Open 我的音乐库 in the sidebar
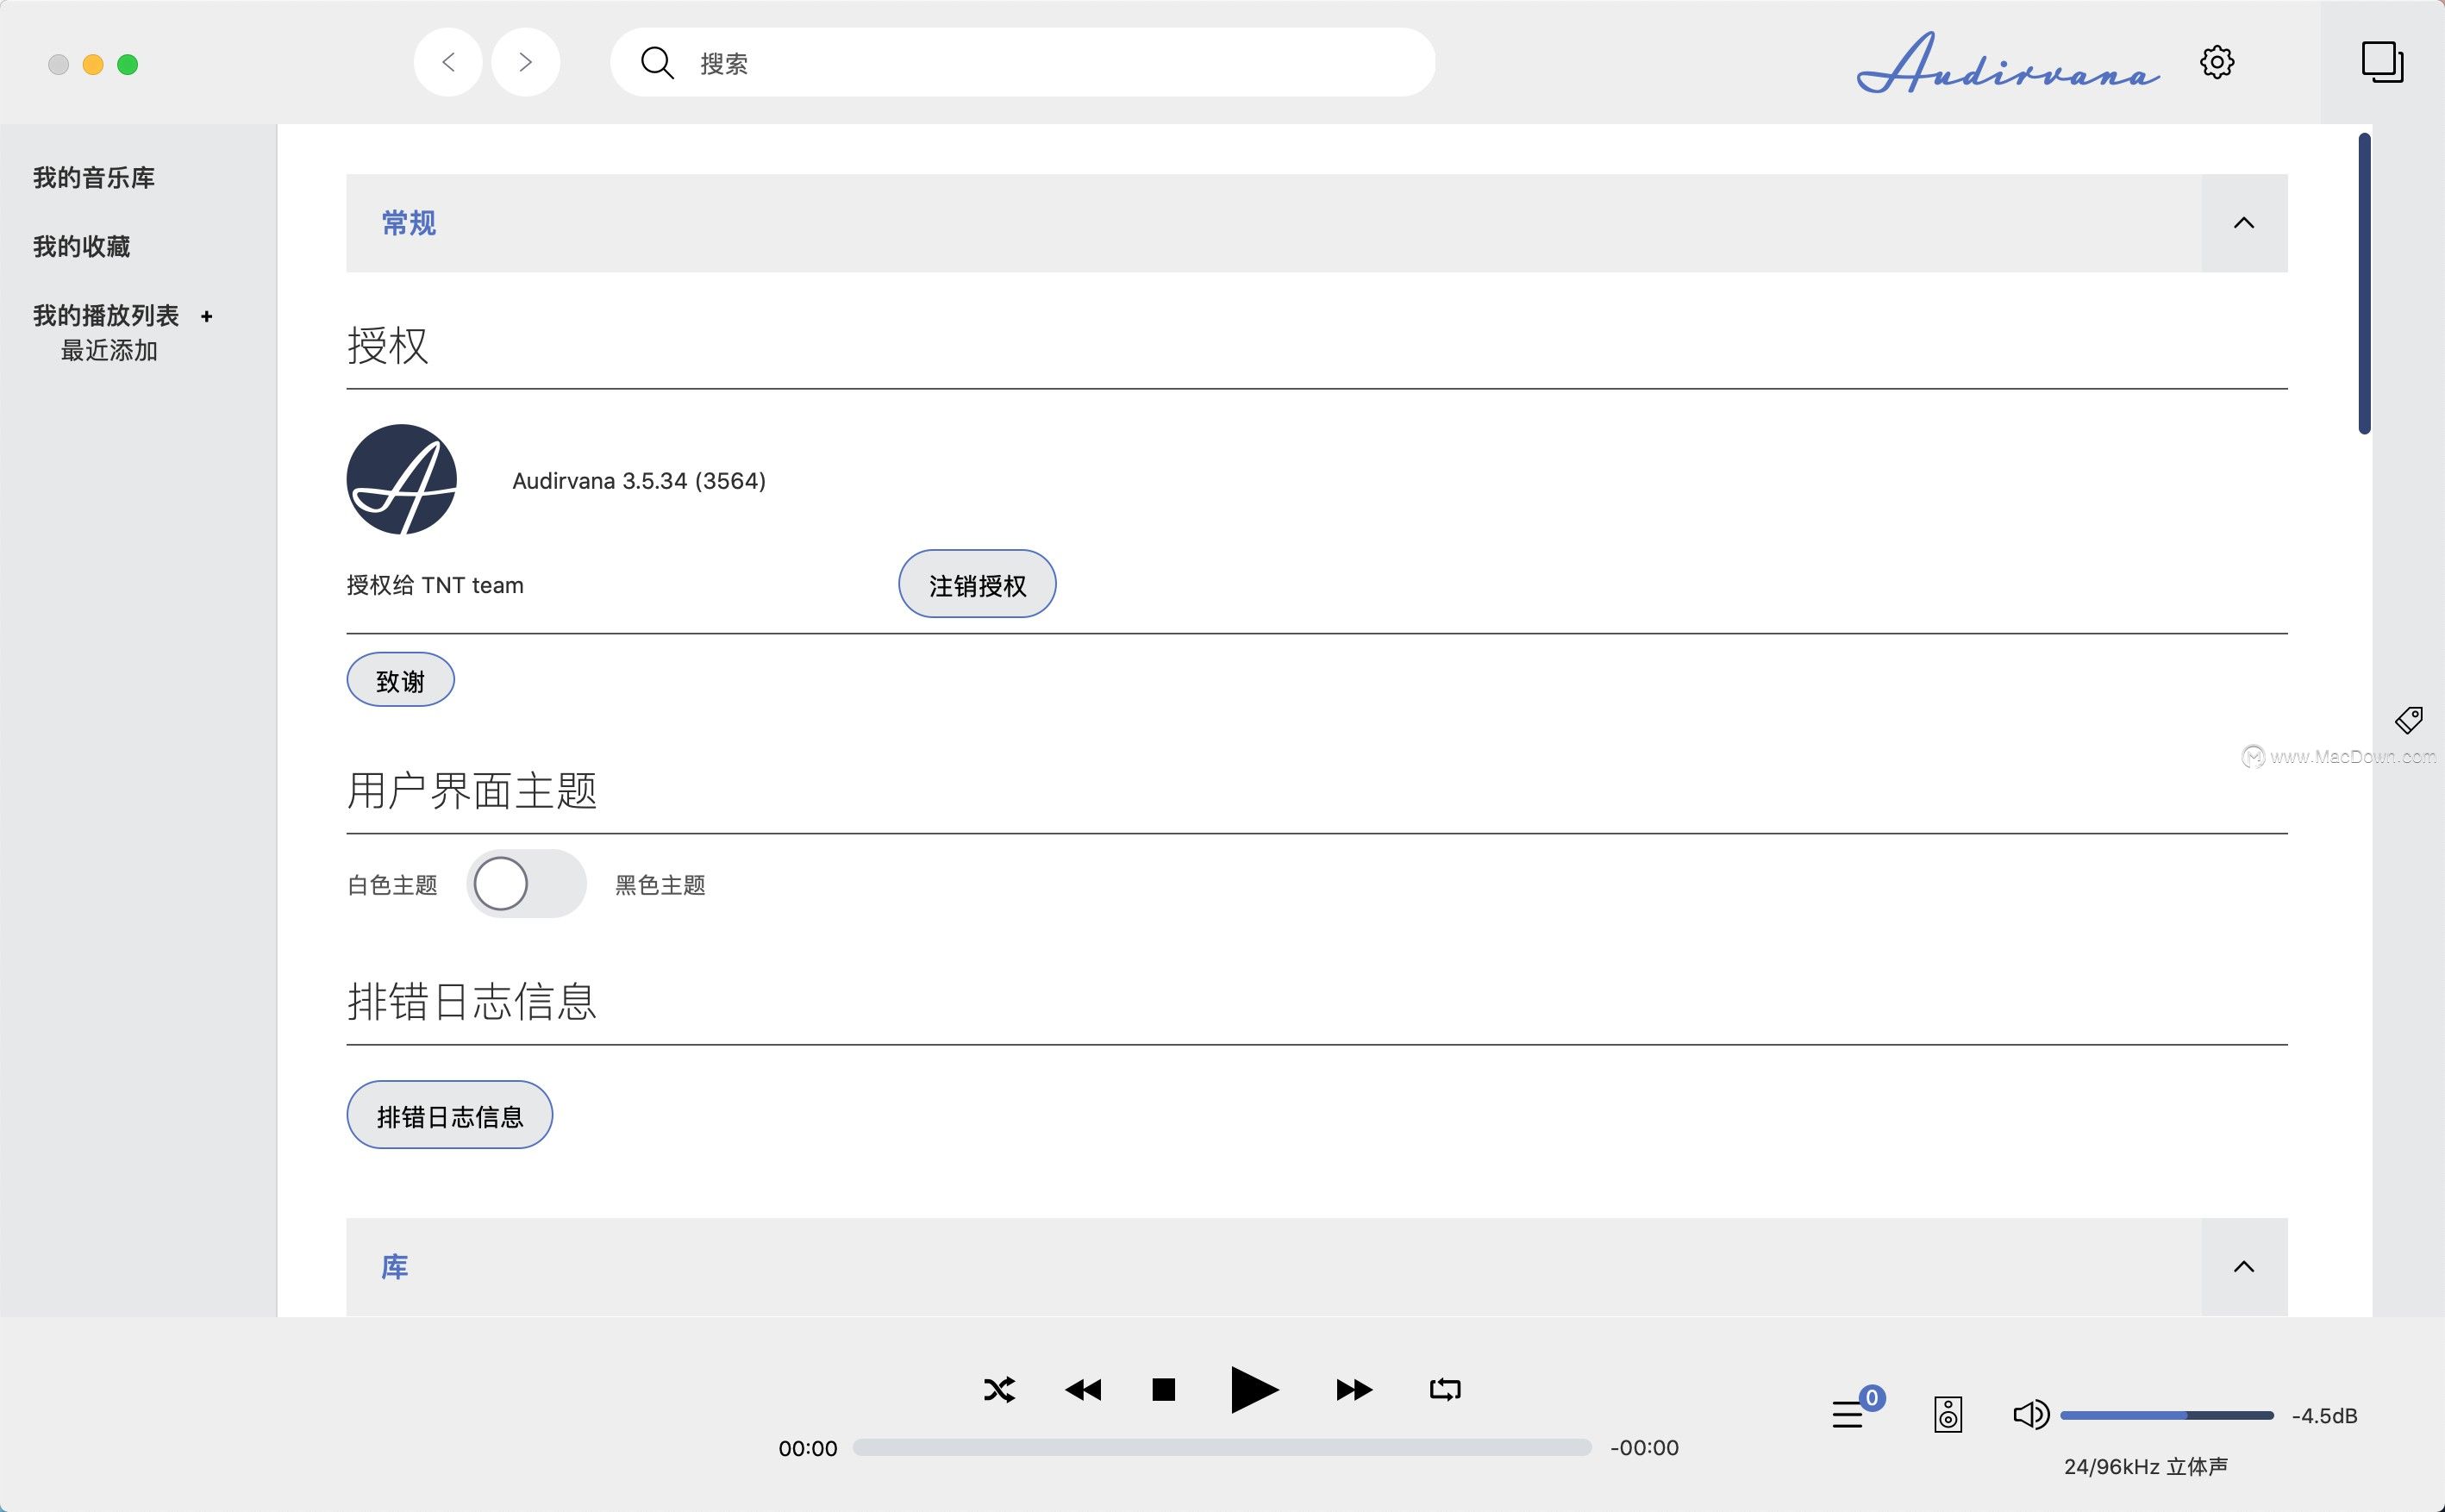This screenshot has height=1512, width=2445. coord(94,178)
